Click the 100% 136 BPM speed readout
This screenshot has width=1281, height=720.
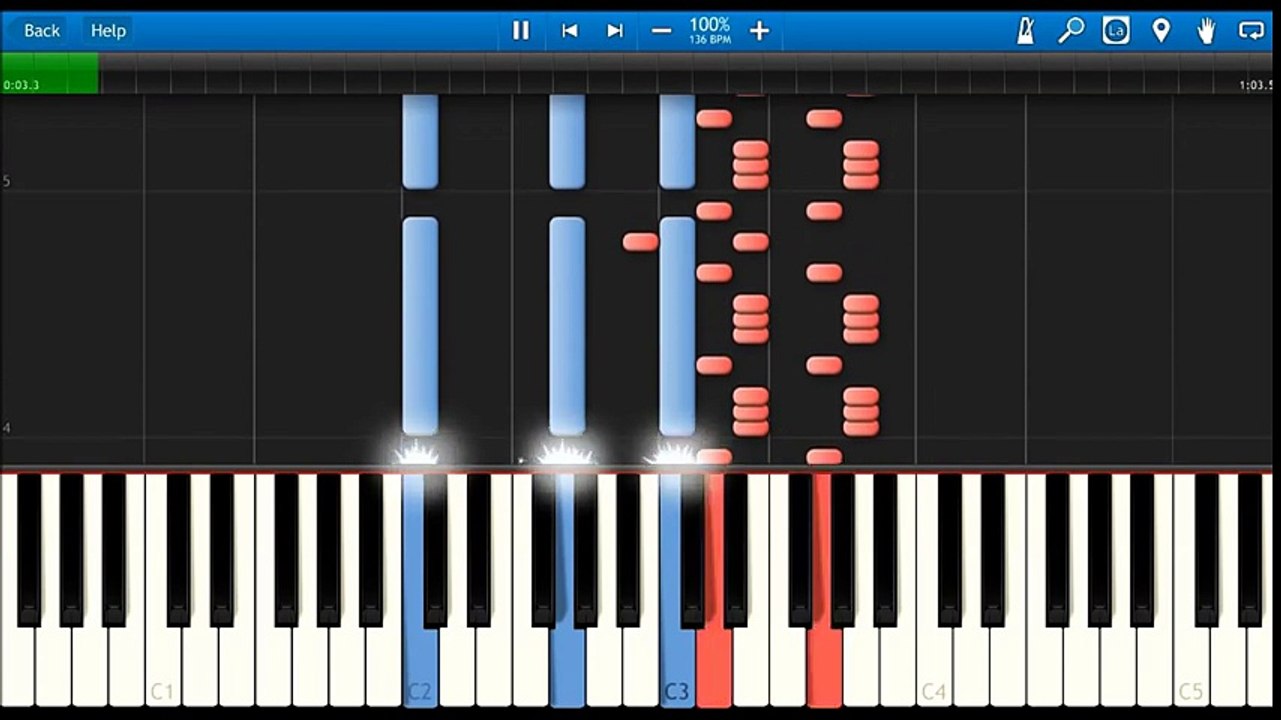coord(710,31)
